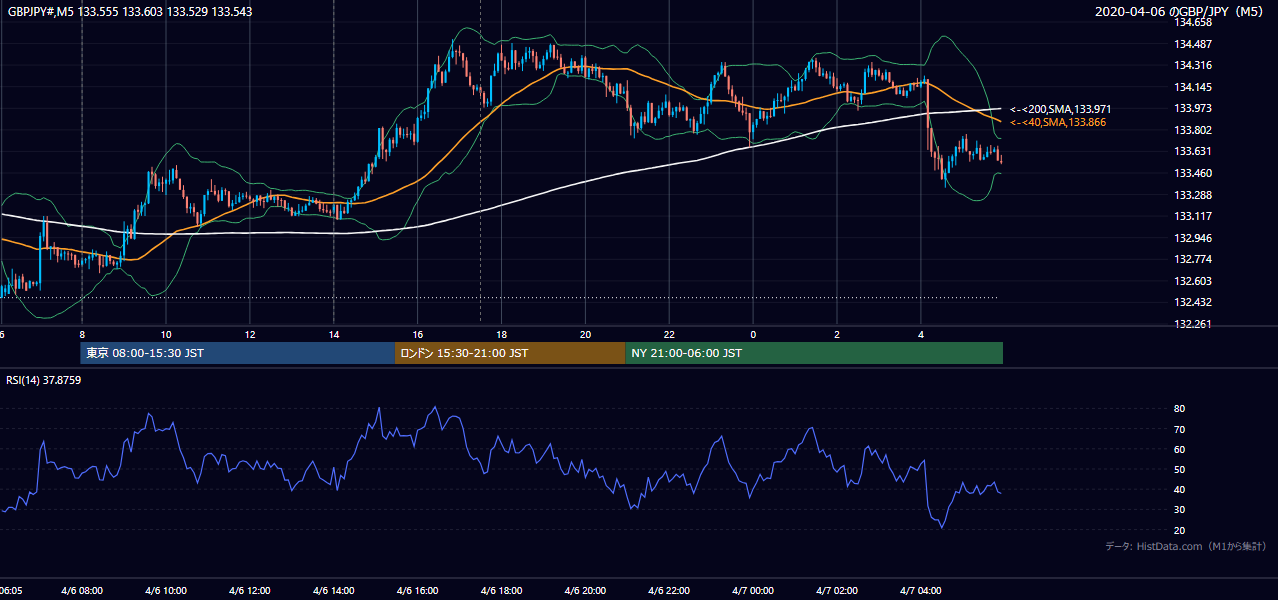Click hour label 18 below price chart

pos(502,334)
